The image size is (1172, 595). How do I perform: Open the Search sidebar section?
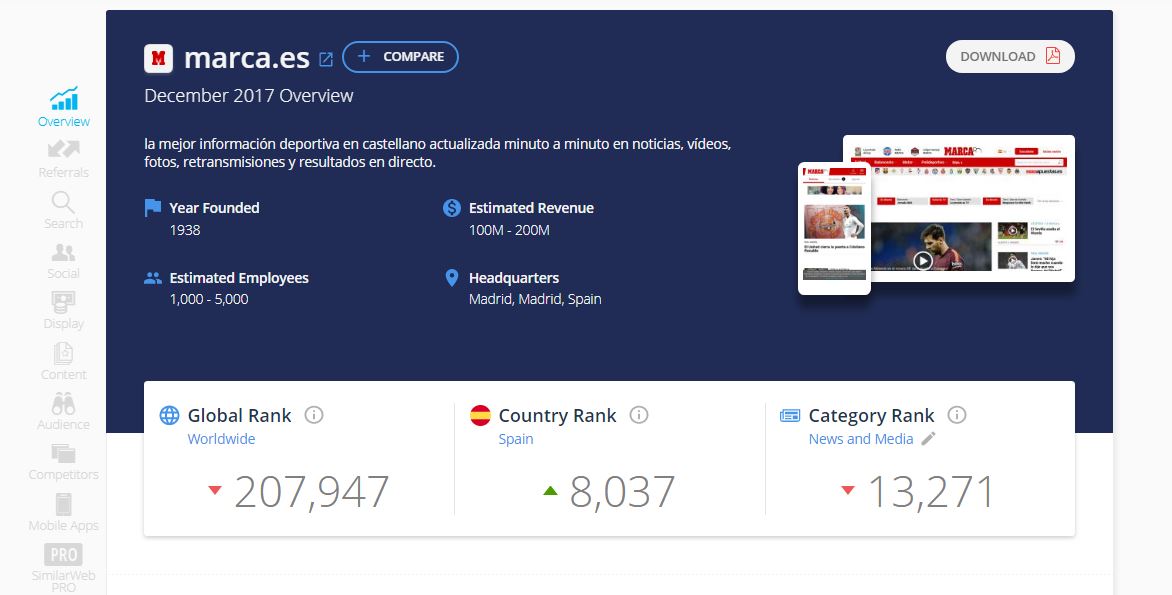pyautogui.click(x=64, y=210)
